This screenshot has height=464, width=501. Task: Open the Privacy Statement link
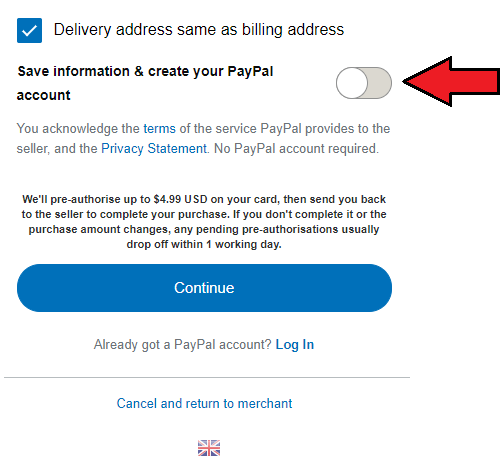(154, 148)
